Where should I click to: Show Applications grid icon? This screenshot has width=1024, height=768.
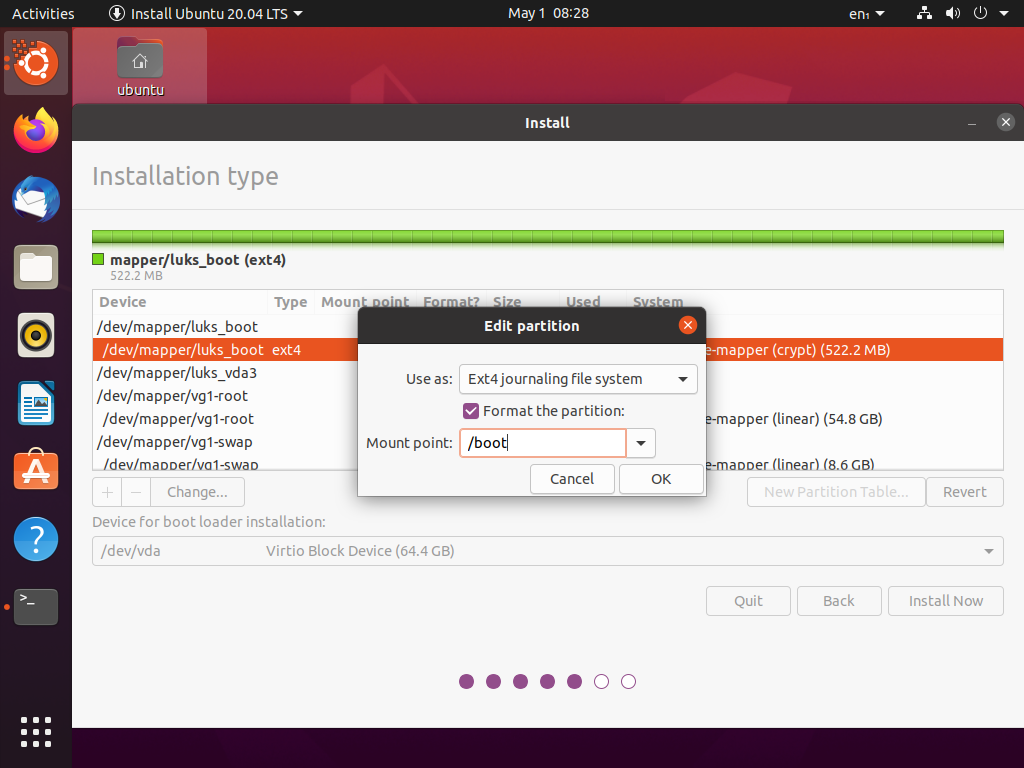pos(36,731)
